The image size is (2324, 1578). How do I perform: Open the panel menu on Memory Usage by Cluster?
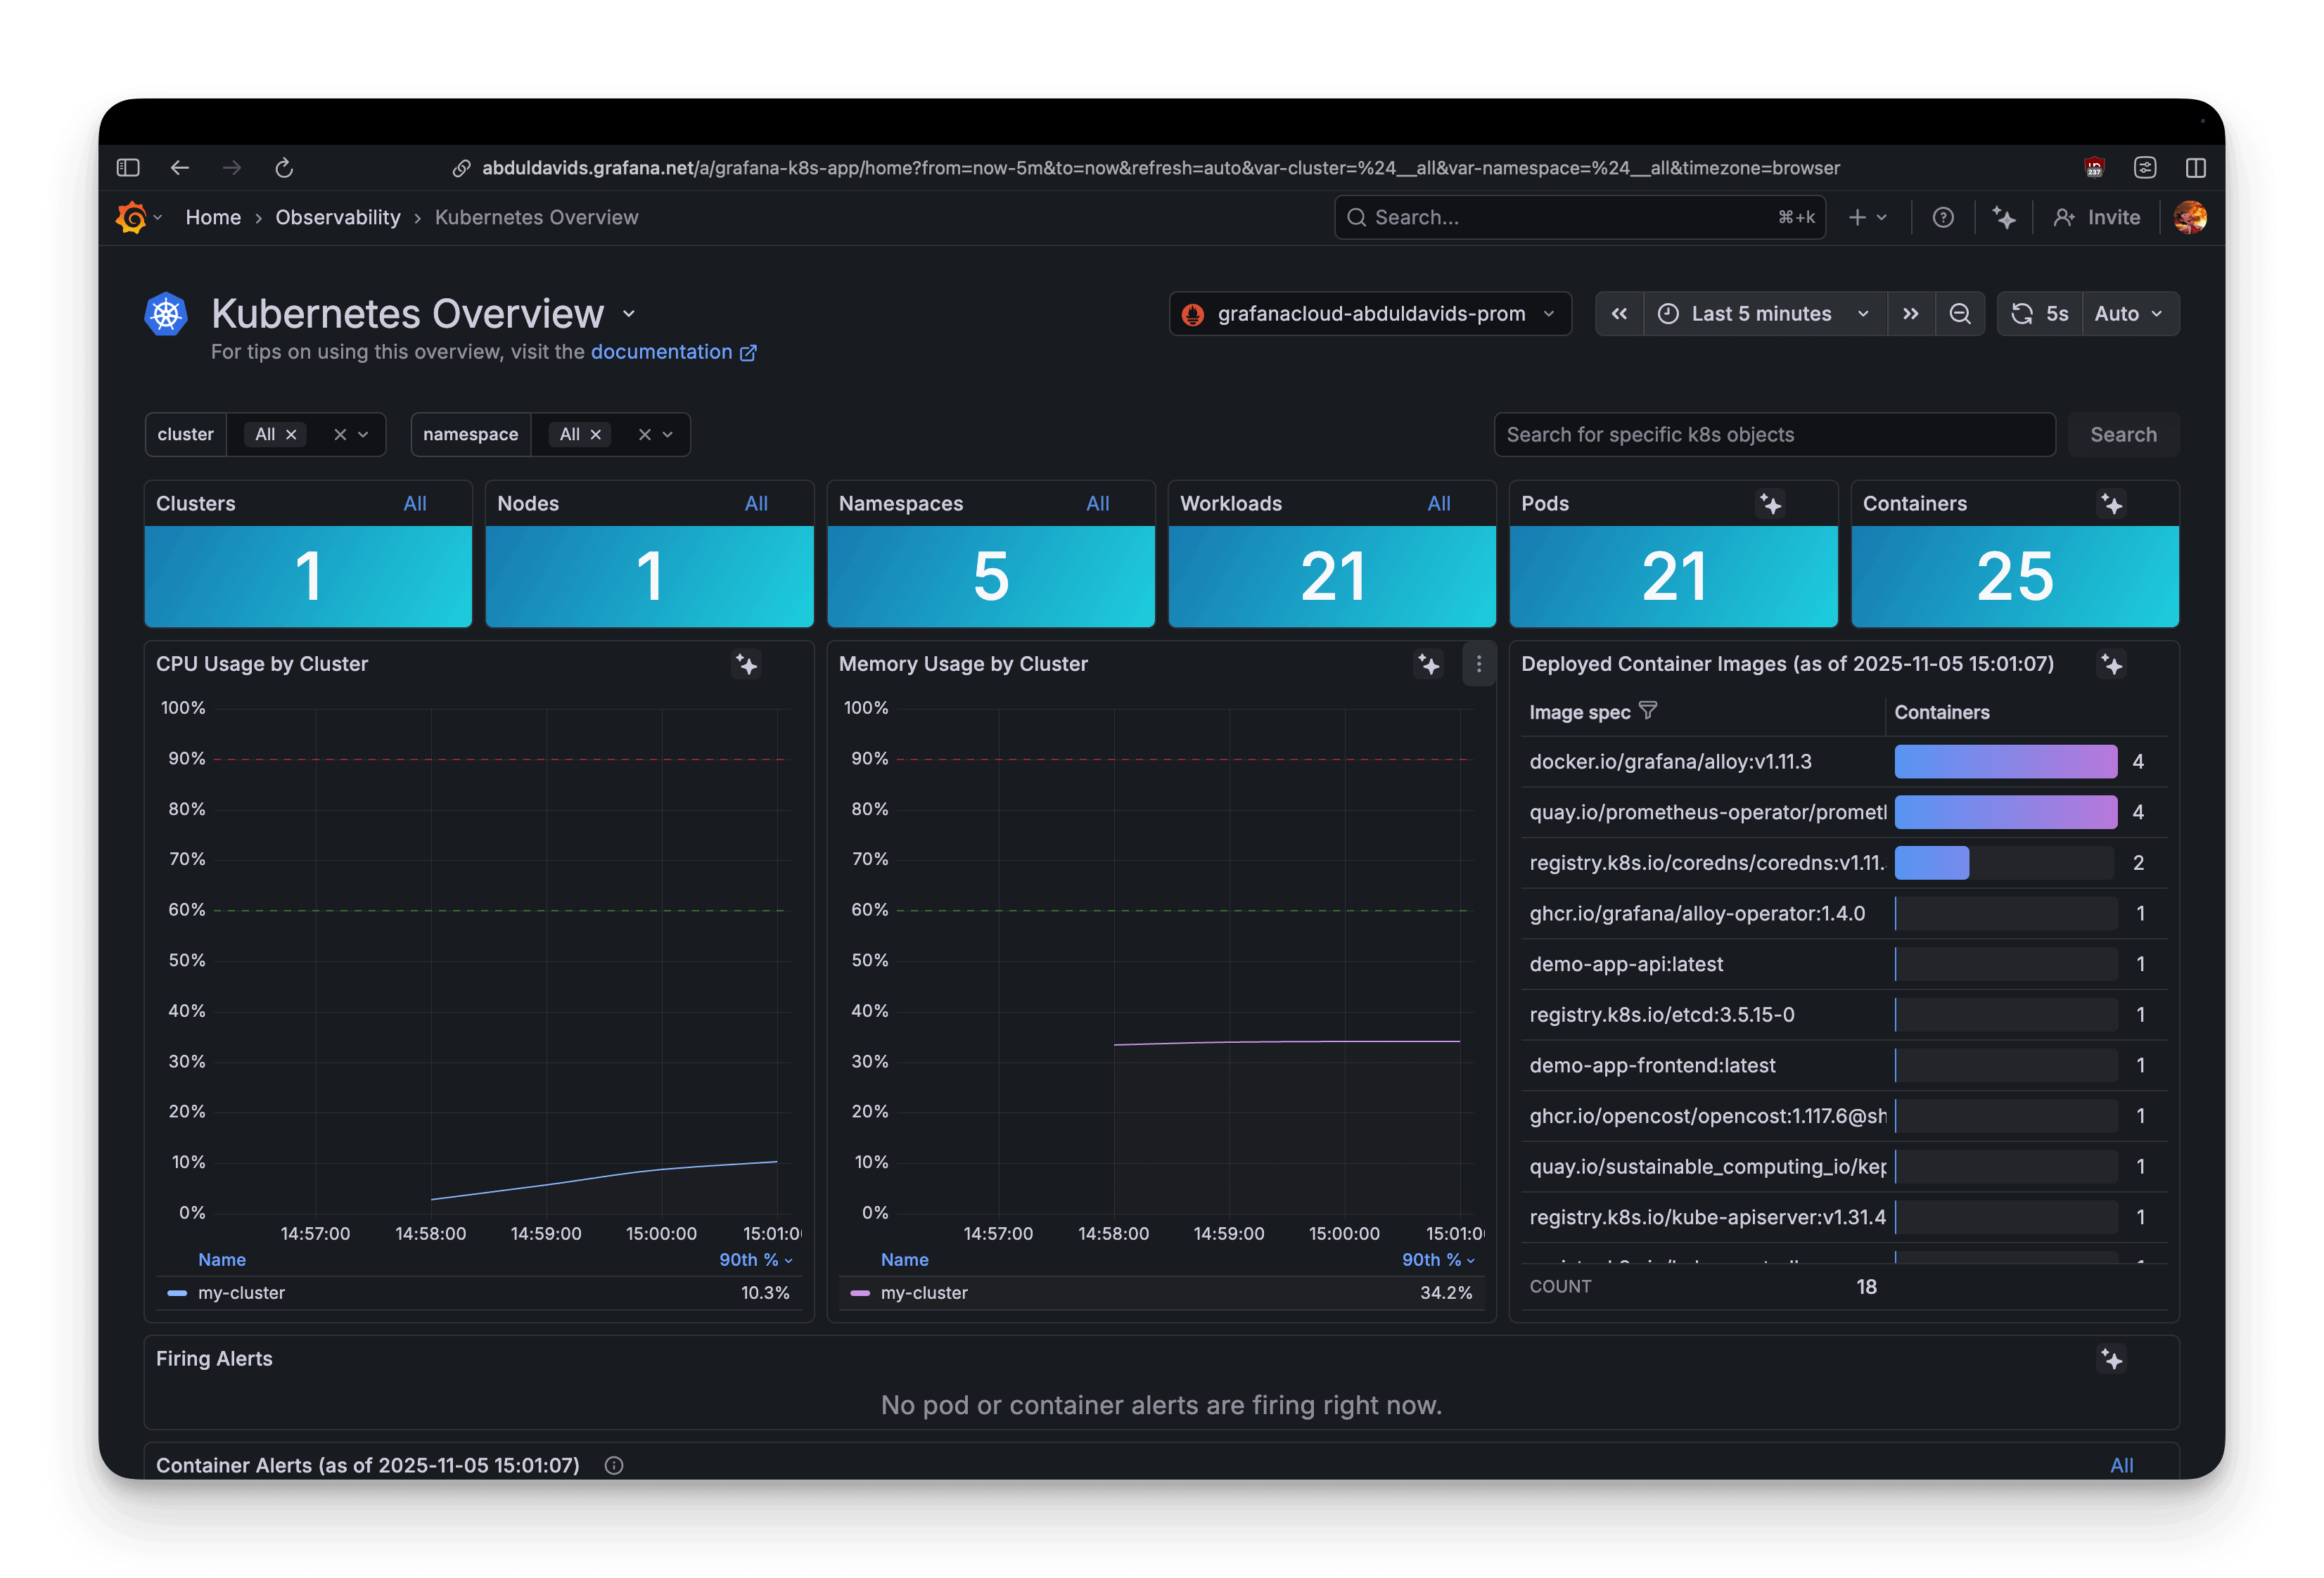pos(1479,664)
